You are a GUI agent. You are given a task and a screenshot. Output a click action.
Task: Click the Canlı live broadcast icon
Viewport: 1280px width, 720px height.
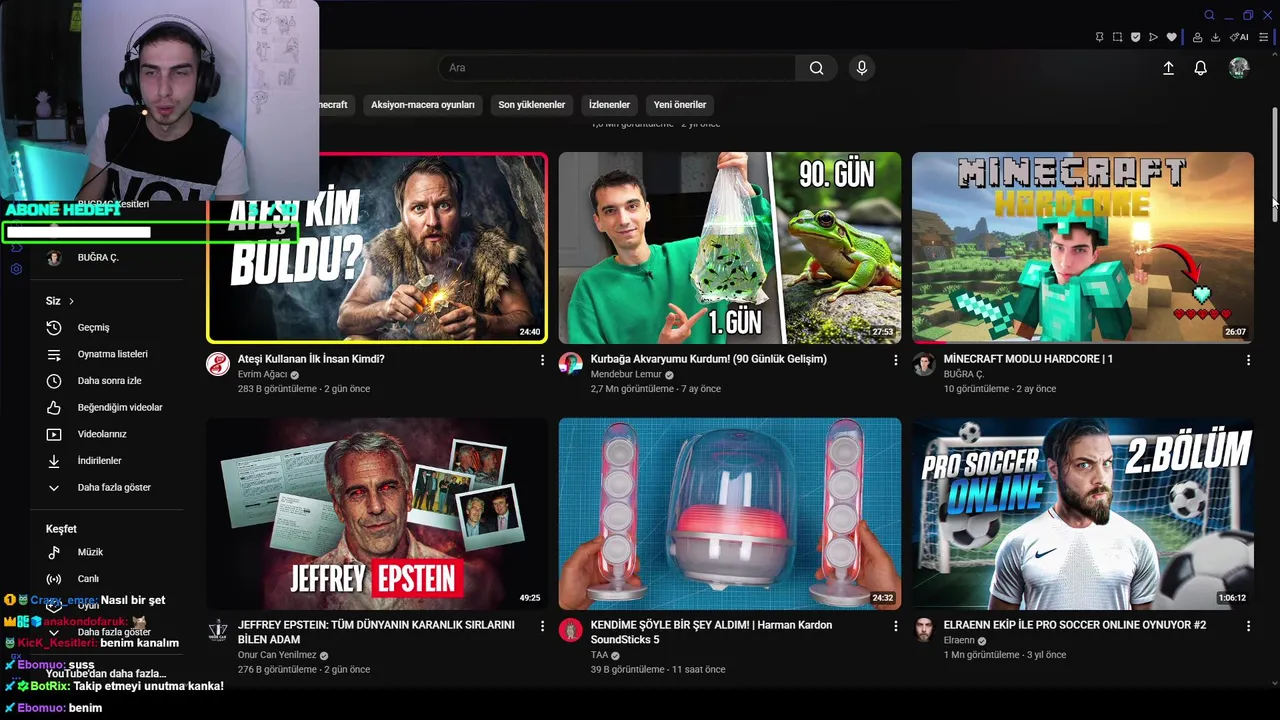pos(54,579)
